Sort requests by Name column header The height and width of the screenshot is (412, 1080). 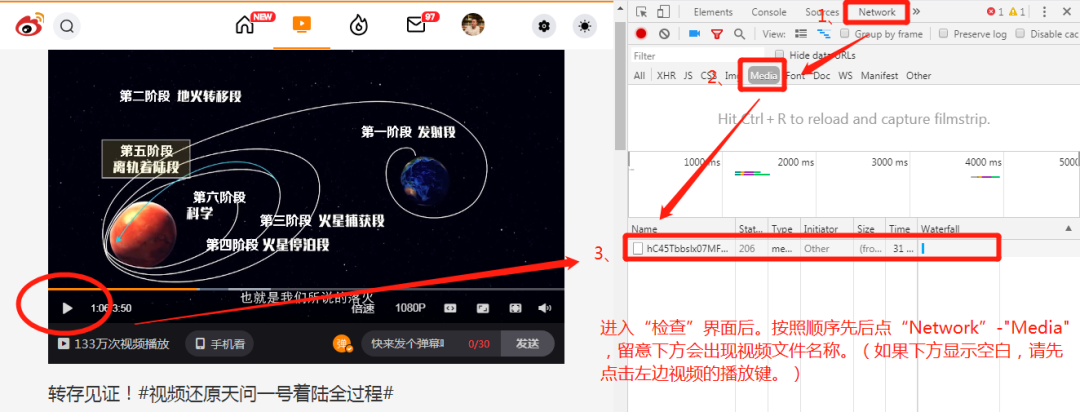[x=682, y=228]
